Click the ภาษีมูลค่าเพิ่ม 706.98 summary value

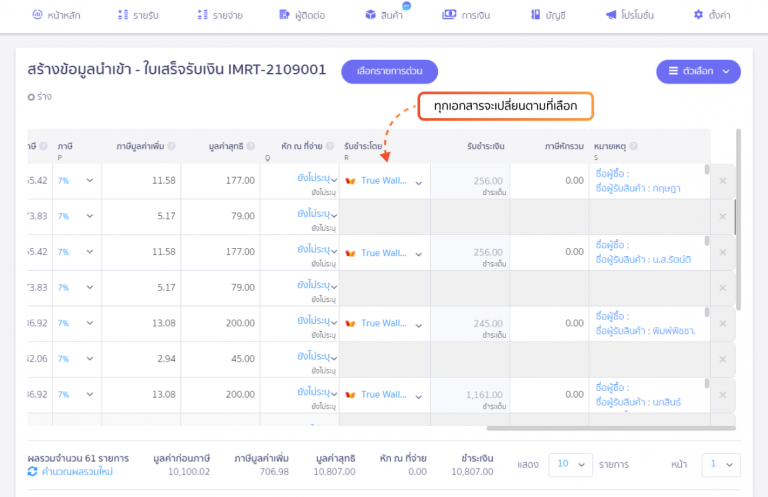point(274,472)
